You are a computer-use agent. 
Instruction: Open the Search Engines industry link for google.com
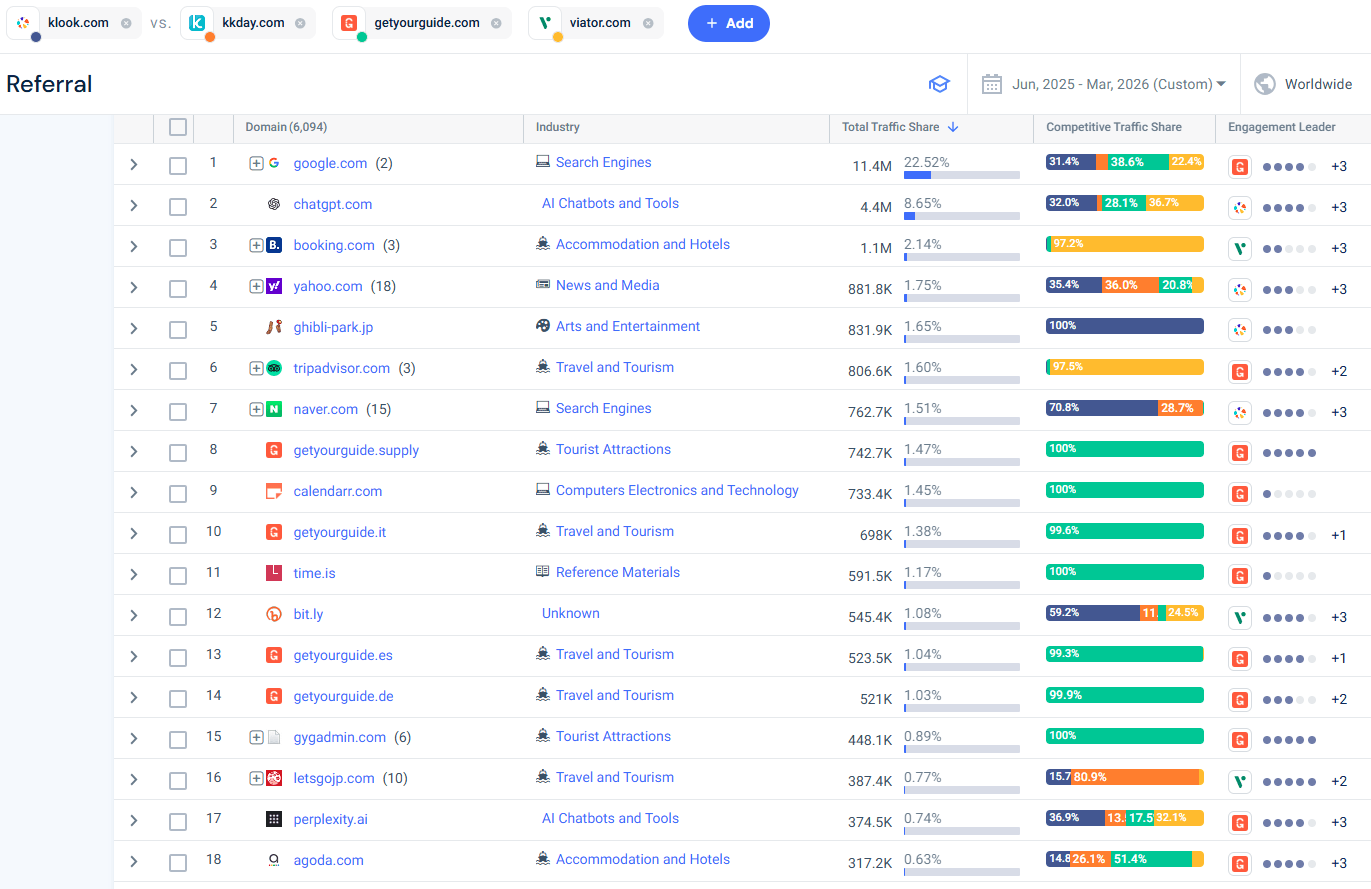(603, 162)
